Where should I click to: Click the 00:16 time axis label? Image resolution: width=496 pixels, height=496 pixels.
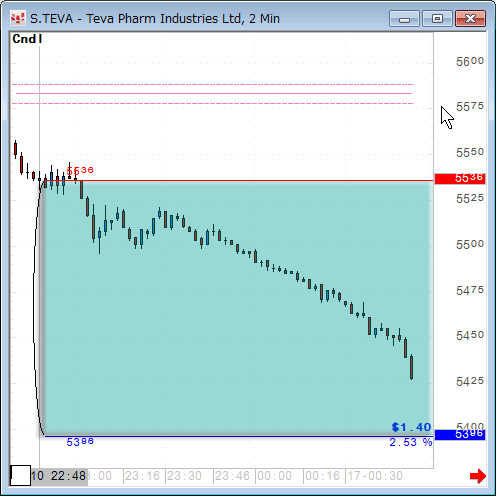point(322,476)
